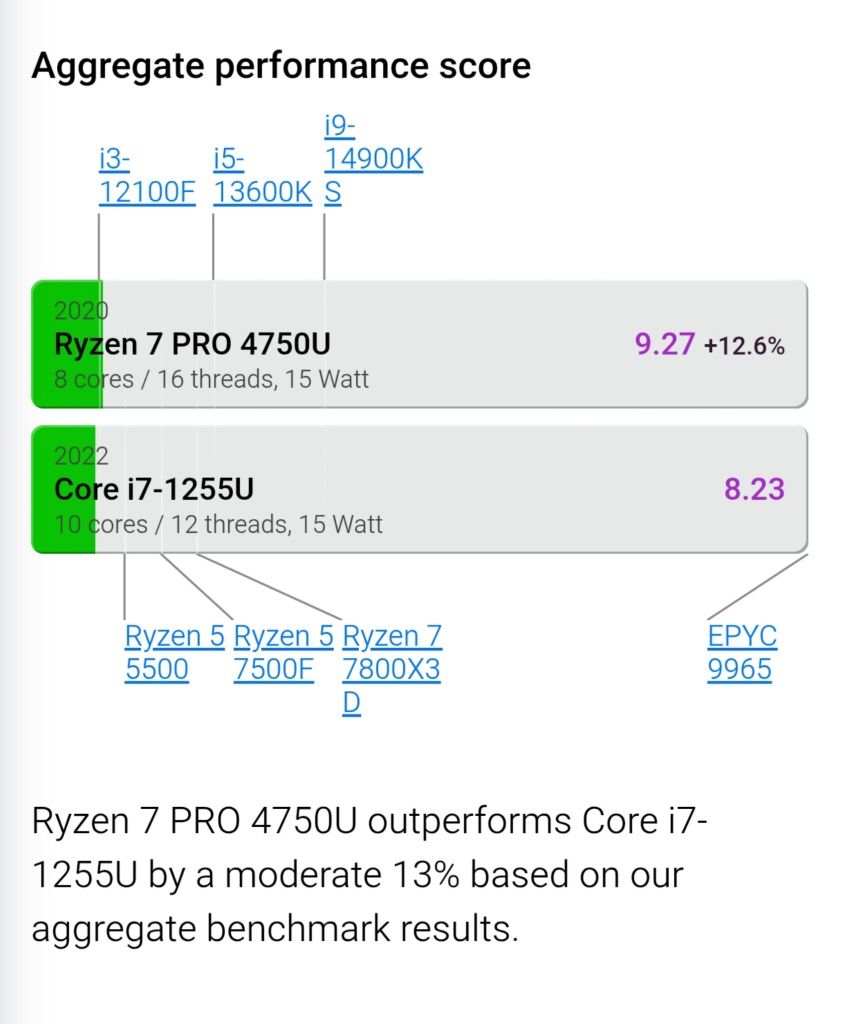The image size is (842, 1024).
Task: Click the benchmark summary paragraph text
Action: point(369,874)
